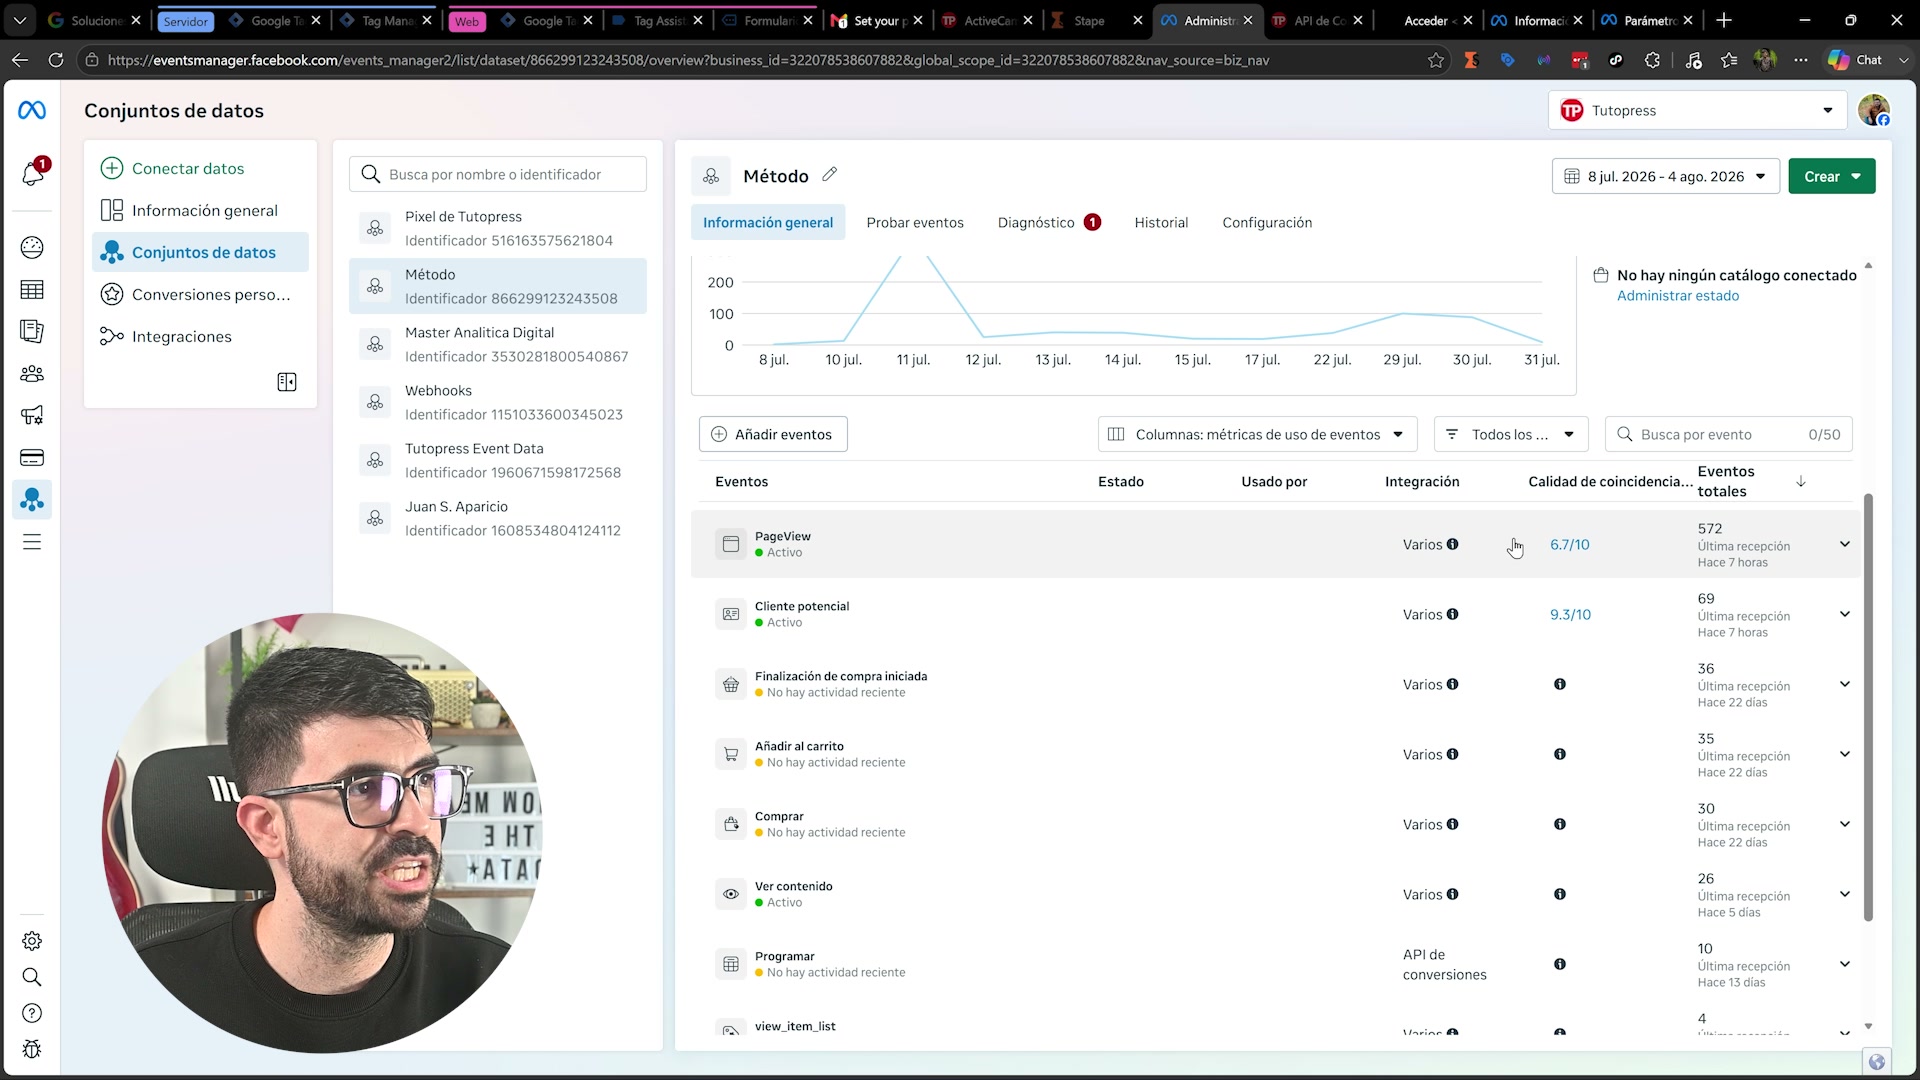
Task: Open Columnas métricas de uso dropdown
Action: (x=1257, y=434)
